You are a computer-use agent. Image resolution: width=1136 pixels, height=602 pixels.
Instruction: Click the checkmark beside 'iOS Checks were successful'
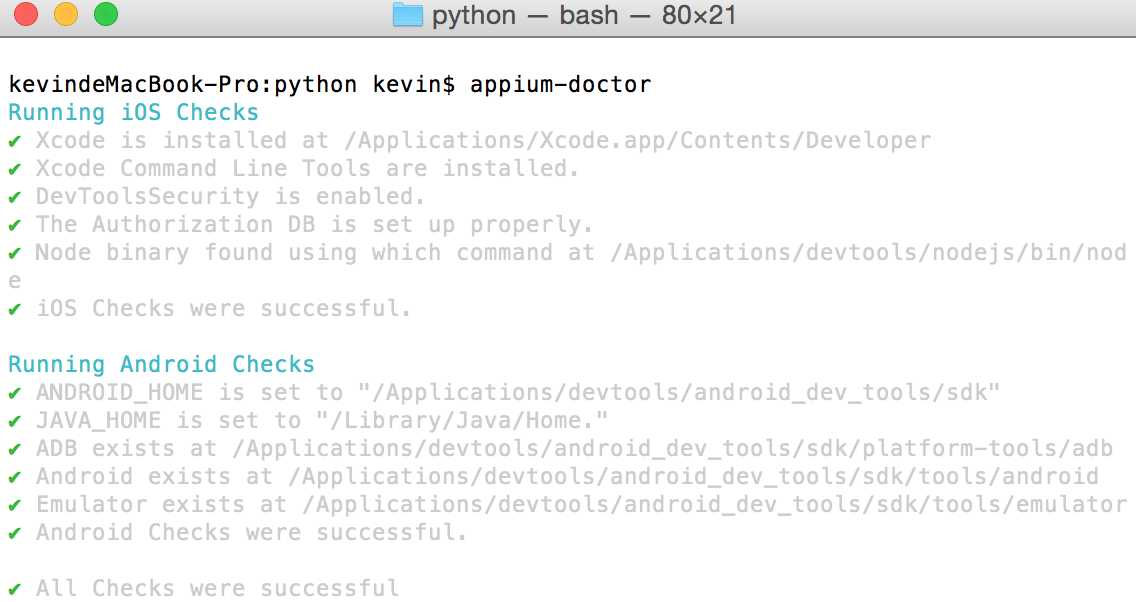click(14, 309)
